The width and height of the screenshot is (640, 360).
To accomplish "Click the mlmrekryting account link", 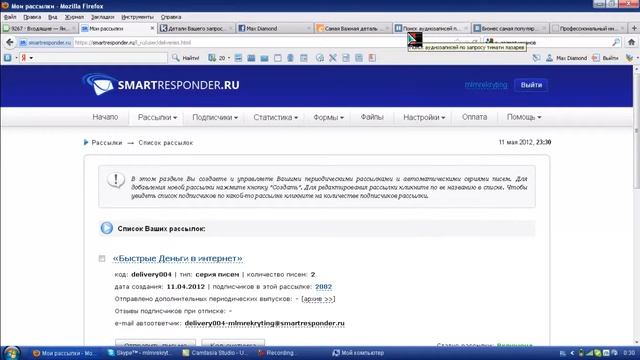I will coord(486,85).
